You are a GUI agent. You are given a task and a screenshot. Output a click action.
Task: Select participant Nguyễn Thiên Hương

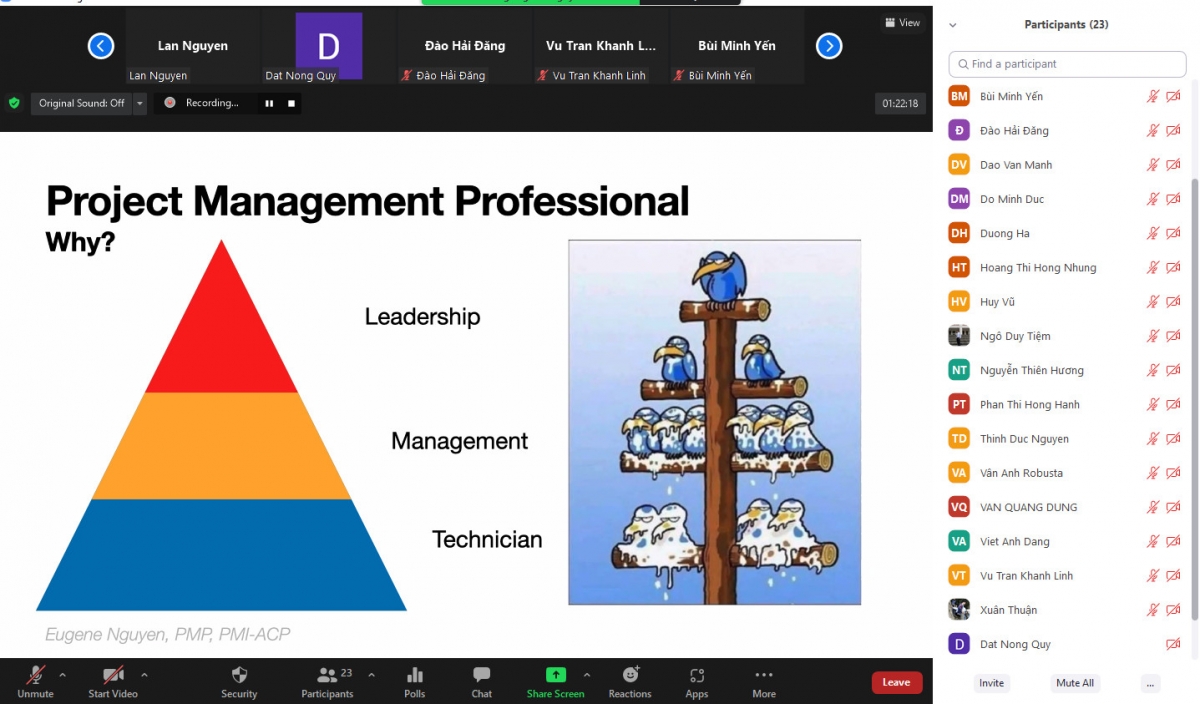pos(1065,370)
